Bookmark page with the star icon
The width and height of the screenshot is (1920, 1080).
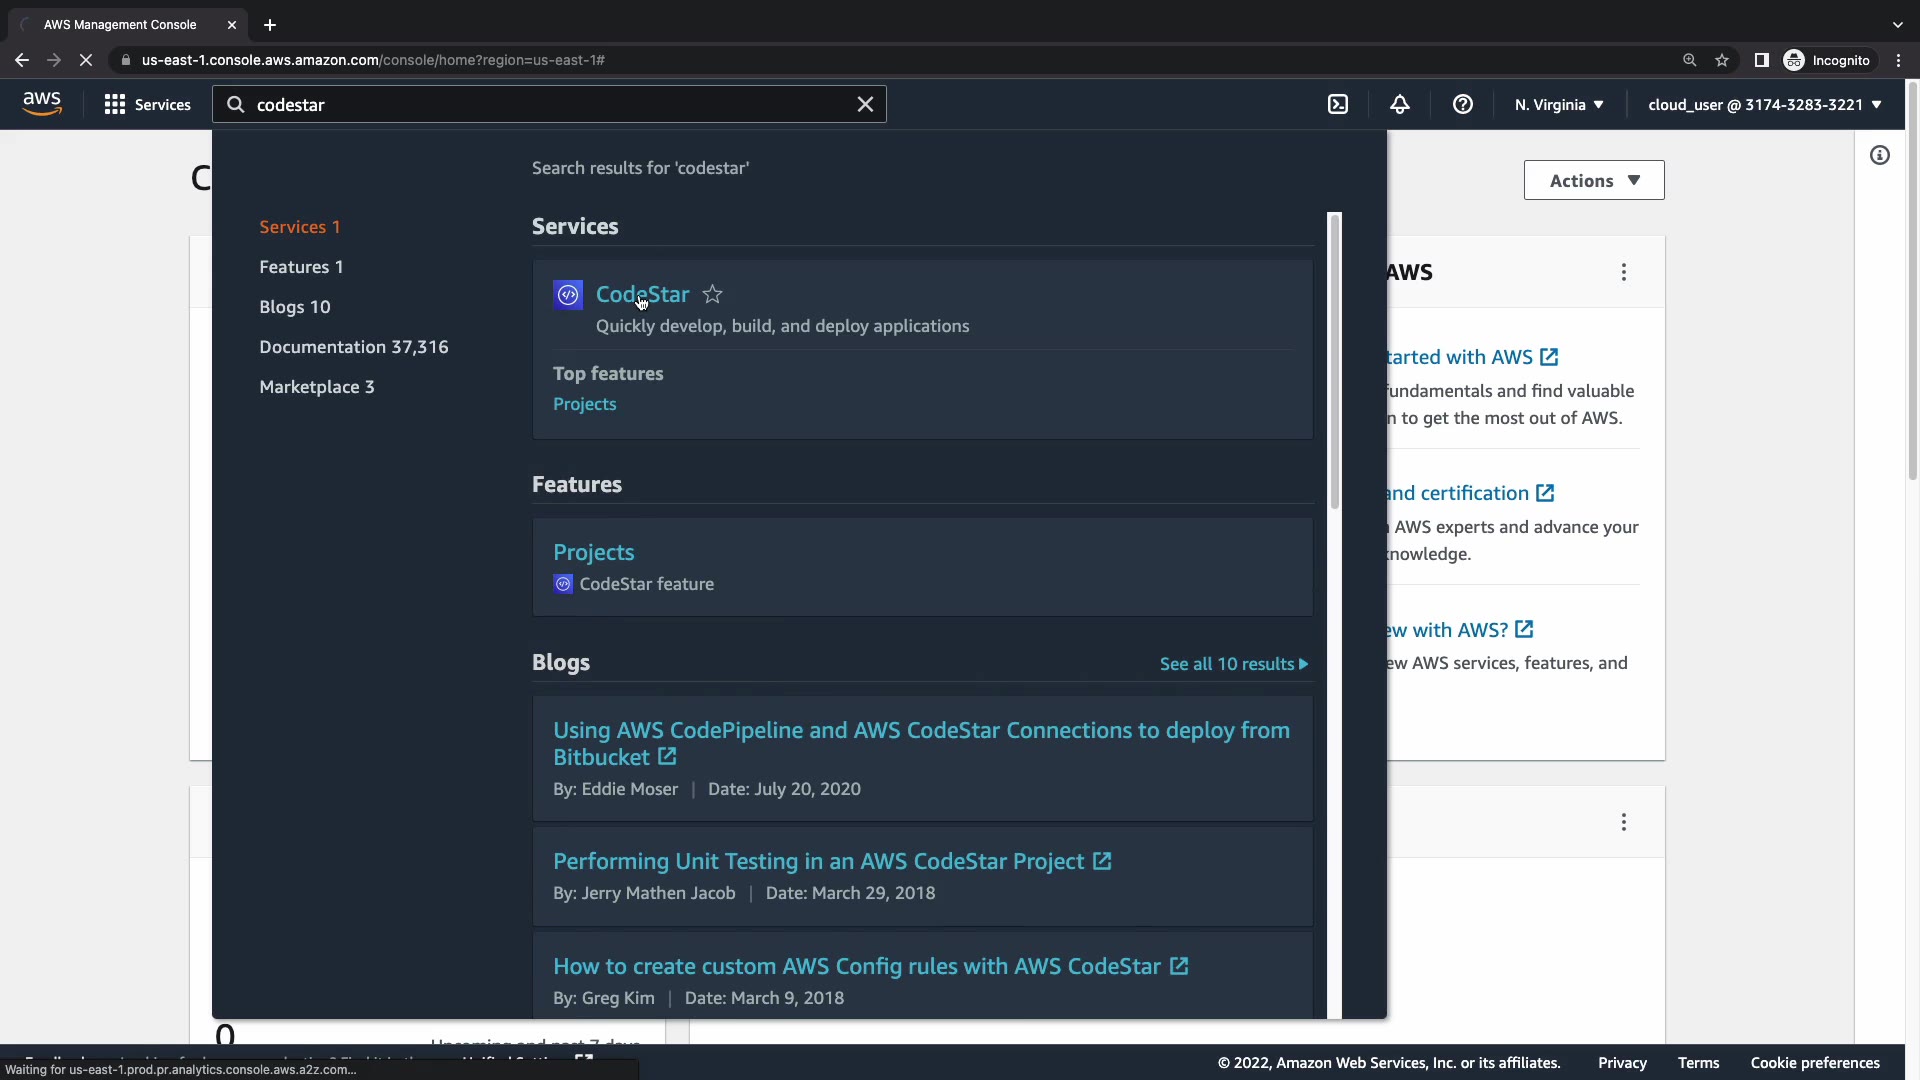pos(1722,60)
